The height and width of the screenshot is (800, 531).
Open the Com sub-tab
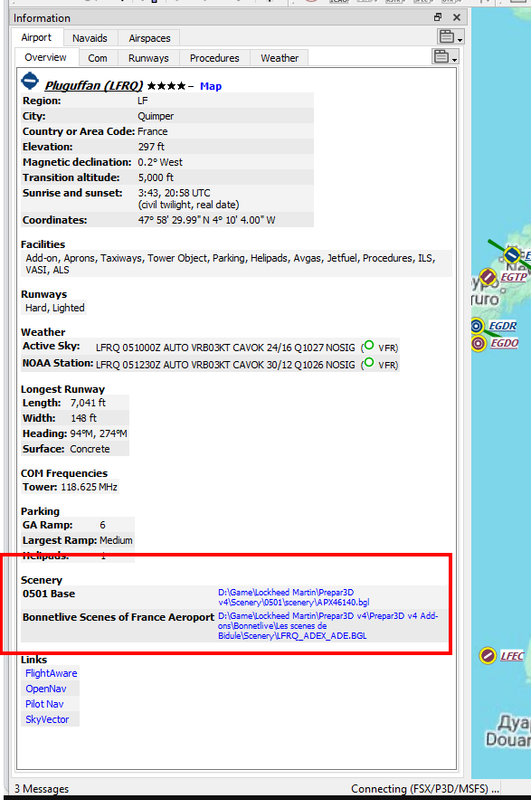tap(97, 58)
